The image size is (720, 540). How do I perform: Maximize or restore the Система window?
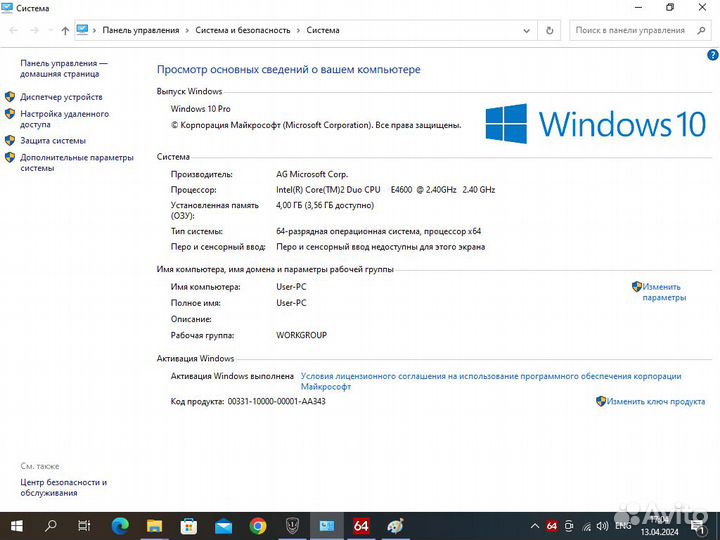[x=670, y=8]
